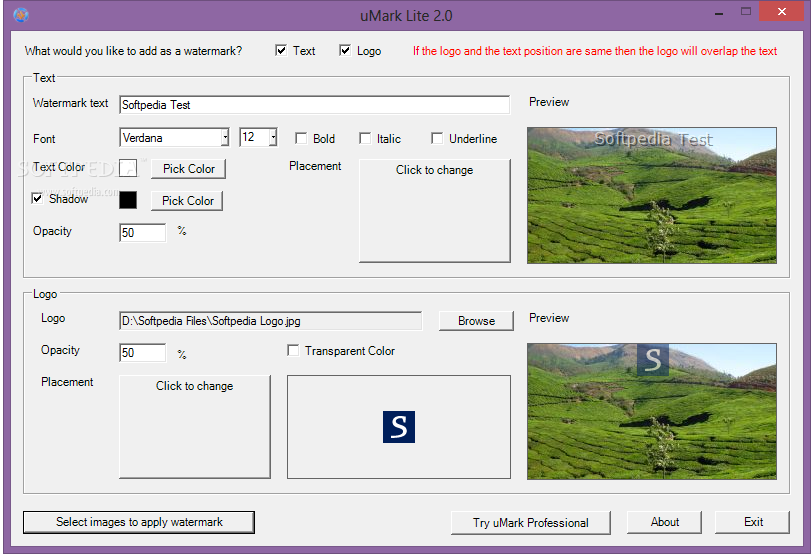Toggle the Text watermark checkbox
Screen dimensions: 811x554
281,50
